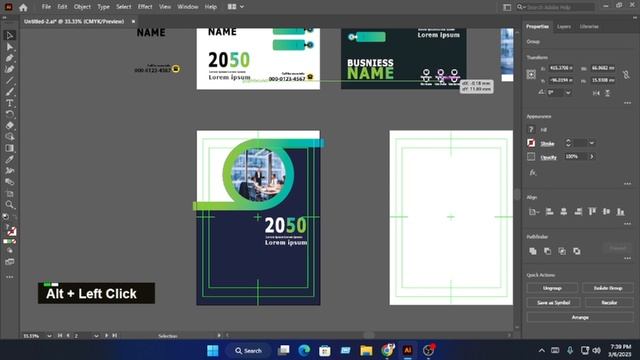640x360 pixels.
Task: Open the Effect menu
Action: (144, 7)
